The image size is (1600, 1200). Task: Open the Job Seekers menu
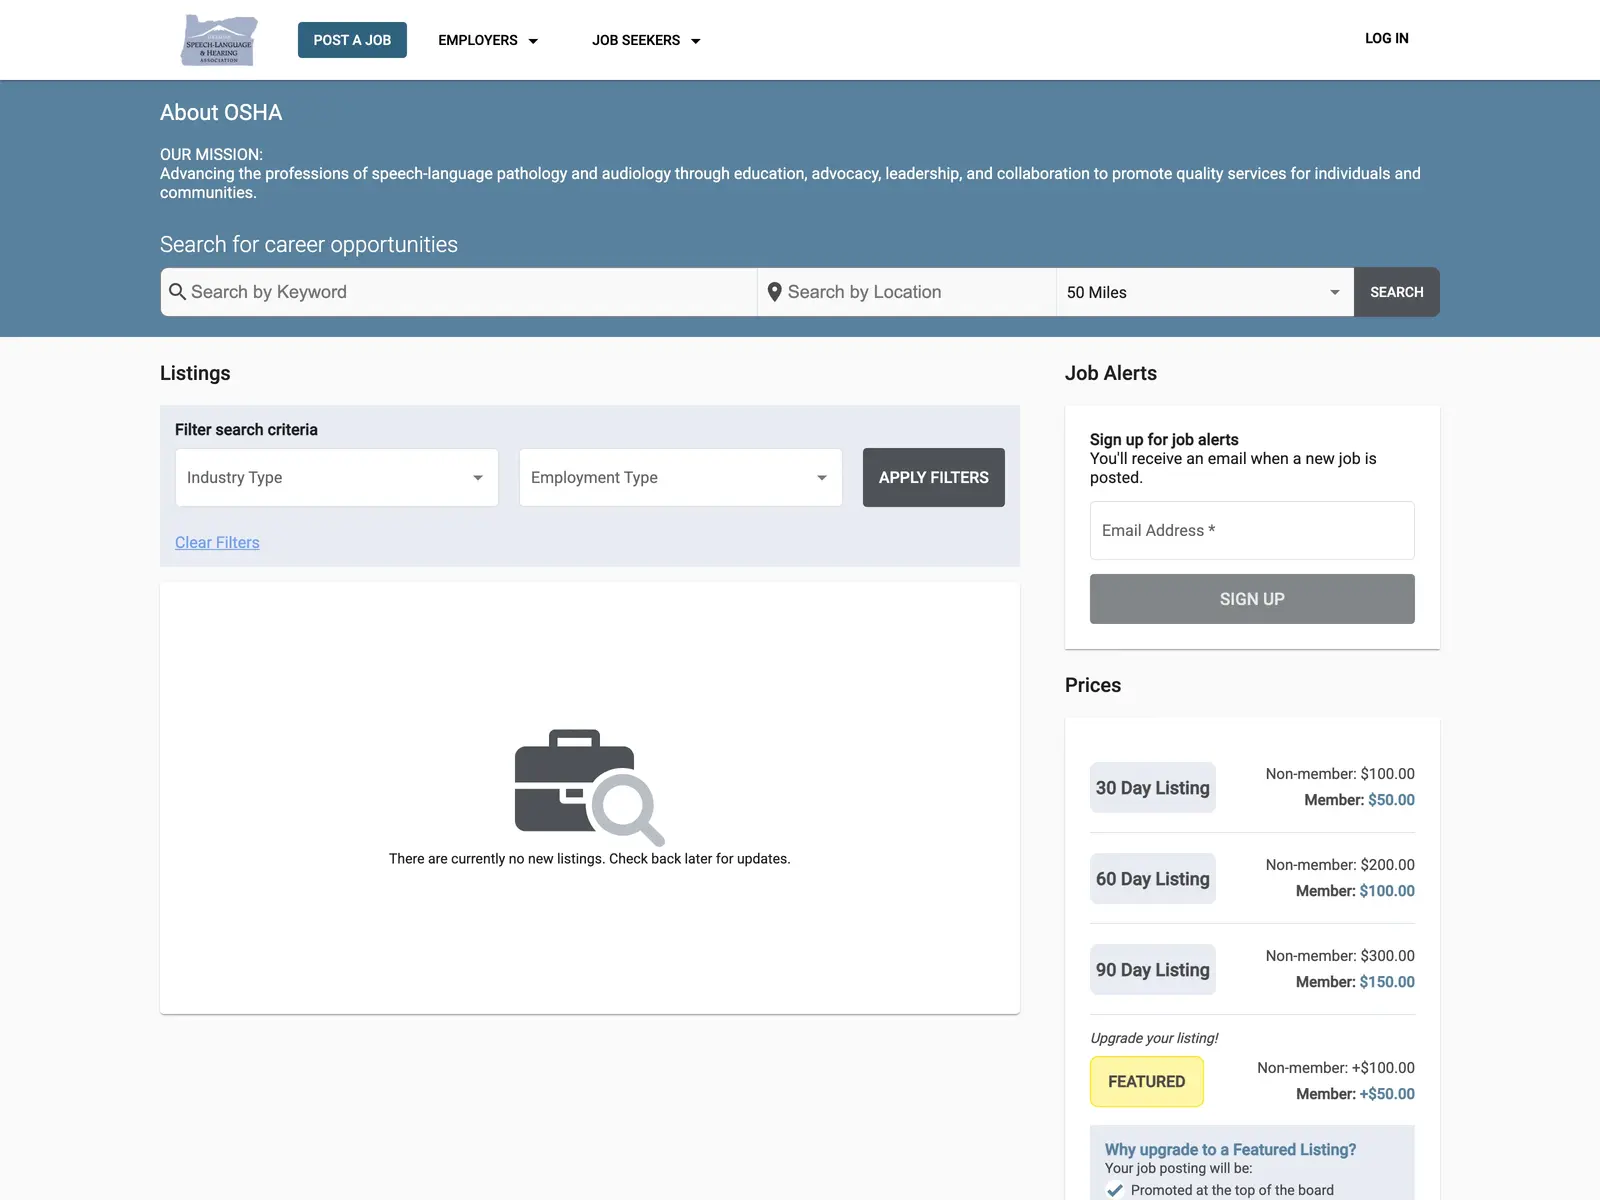646,40
